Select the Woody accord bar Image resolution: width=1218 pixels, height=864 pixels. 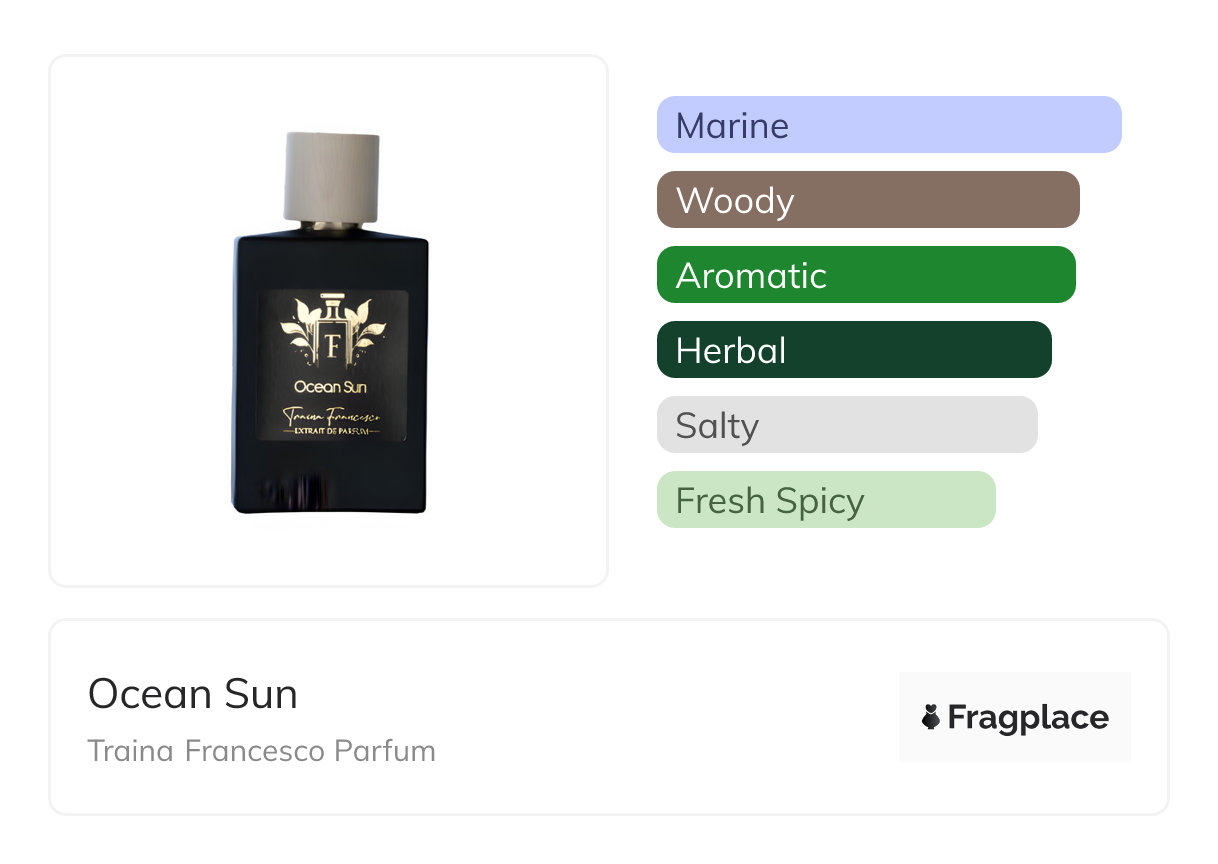click(867, 200)
